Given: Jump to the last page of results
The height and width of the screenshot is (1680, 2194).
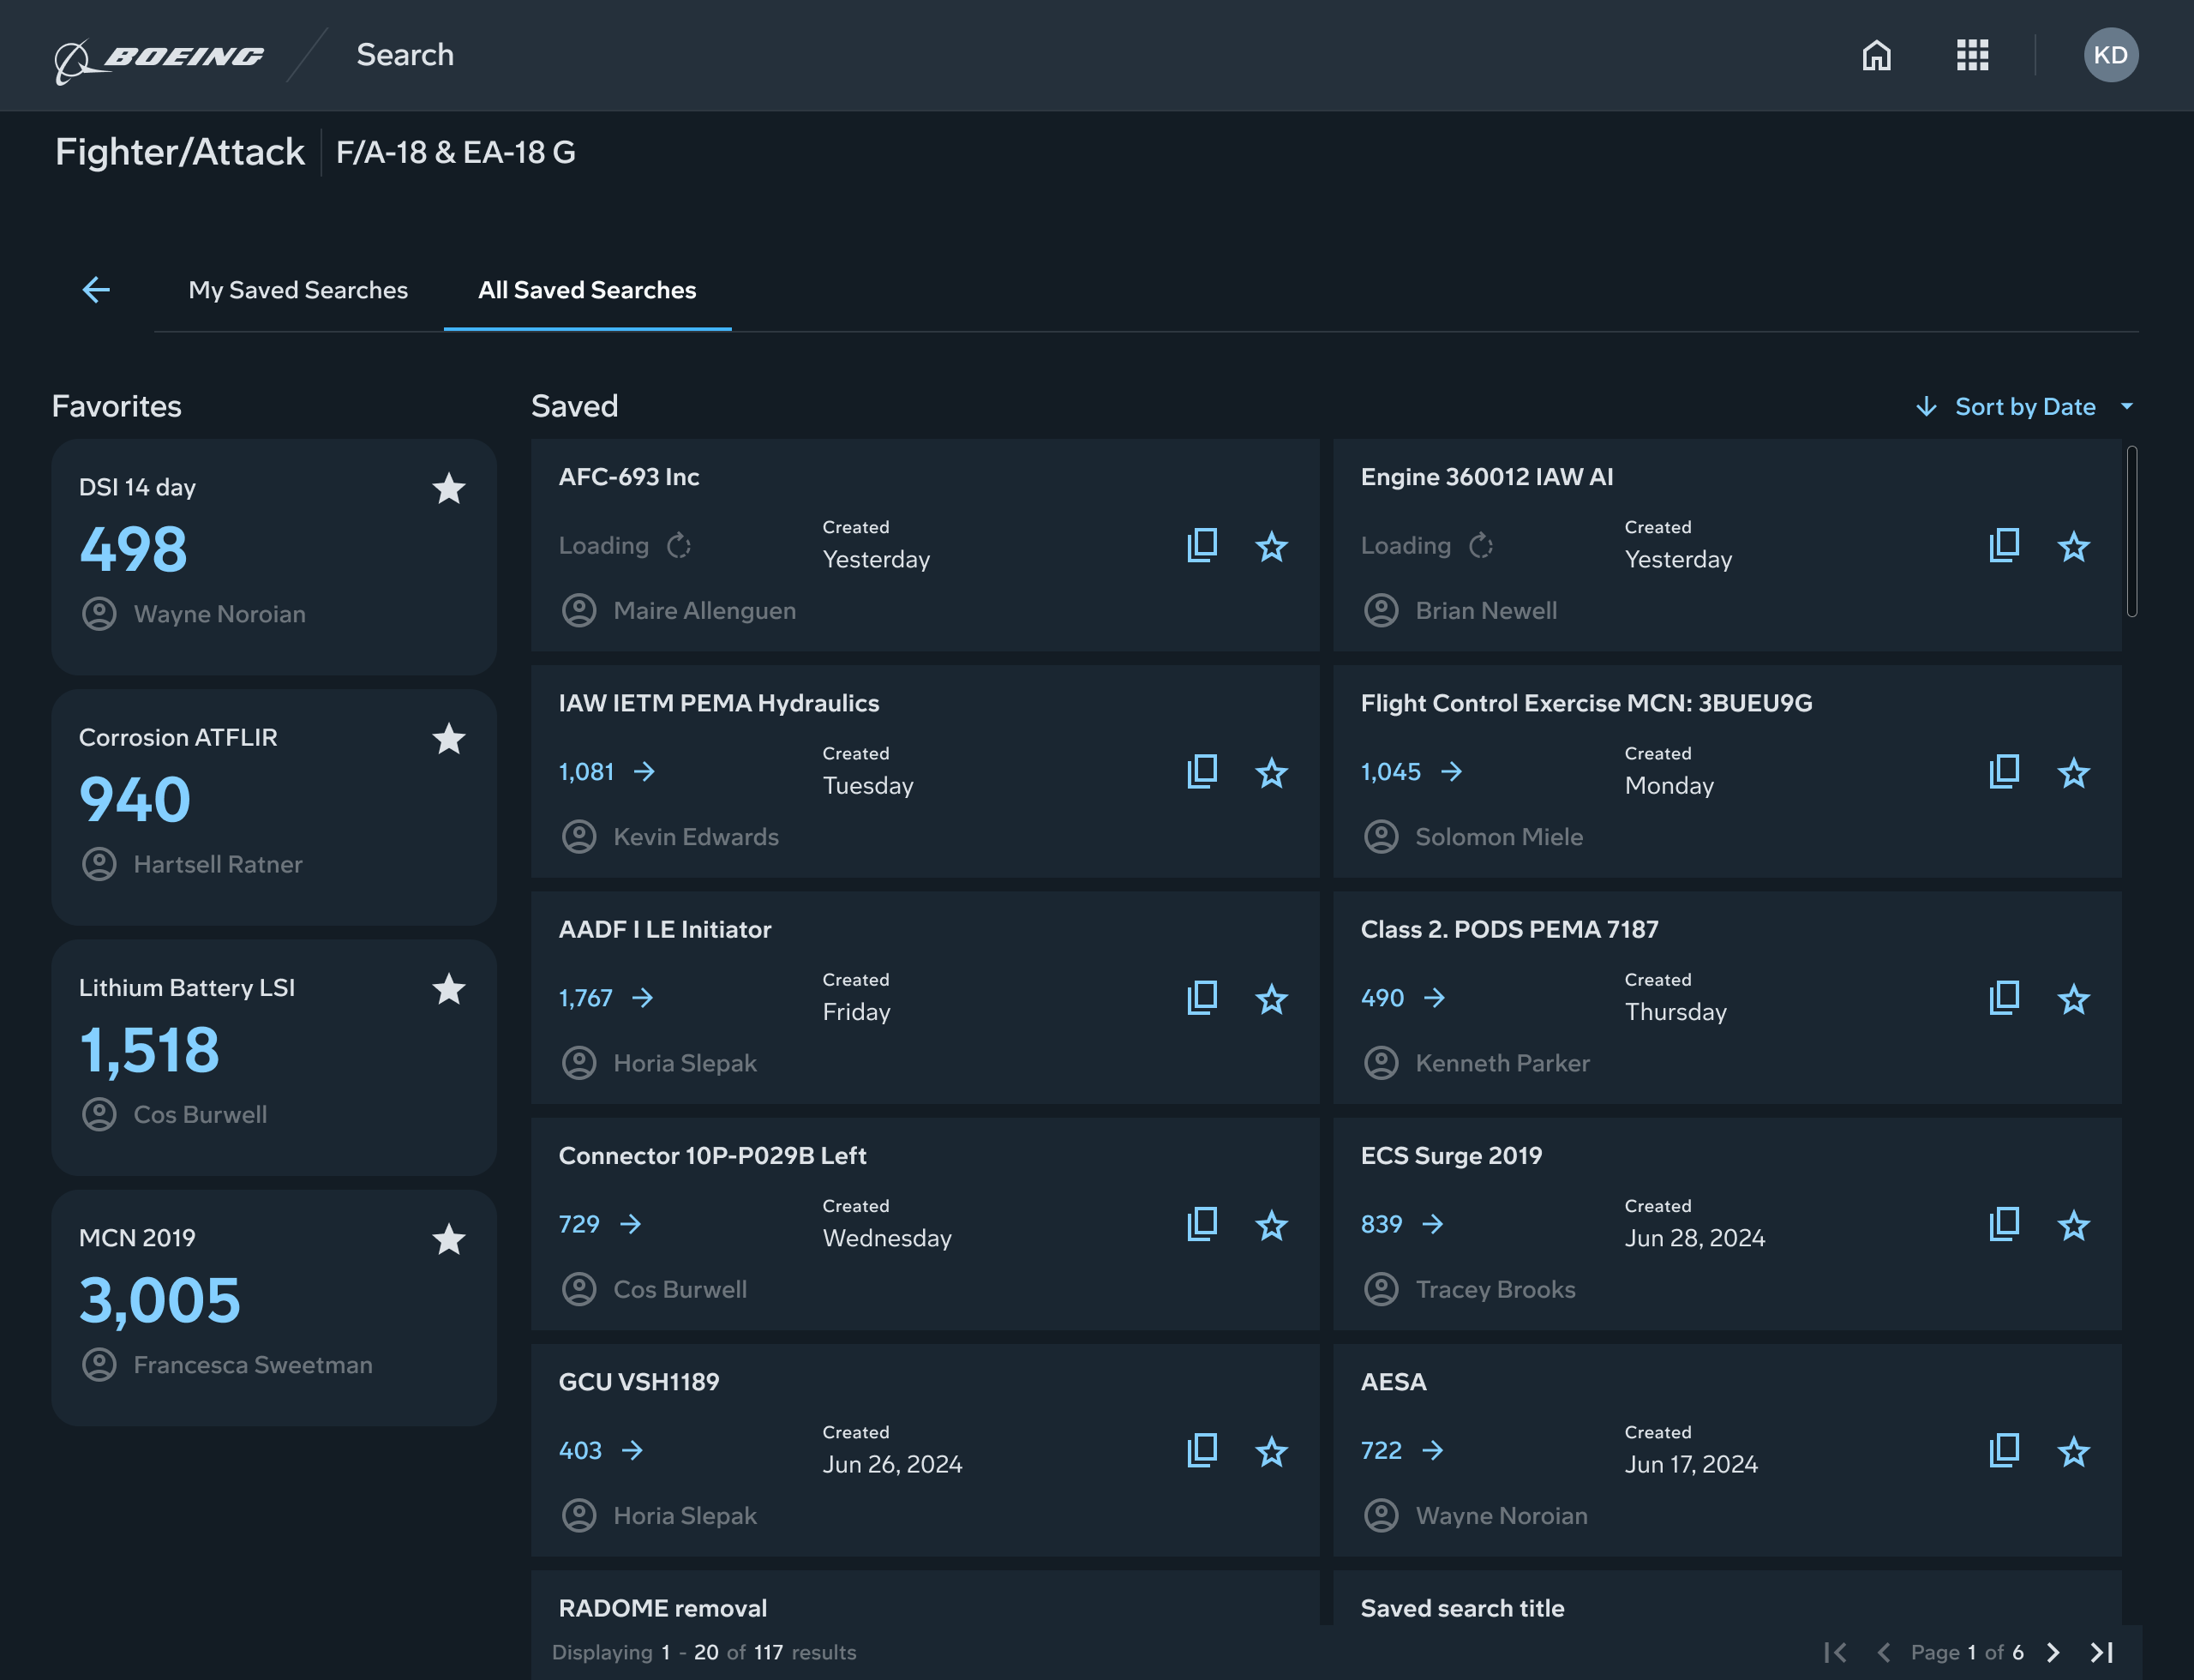Looking at the screenshot, I should 2102,1652.
